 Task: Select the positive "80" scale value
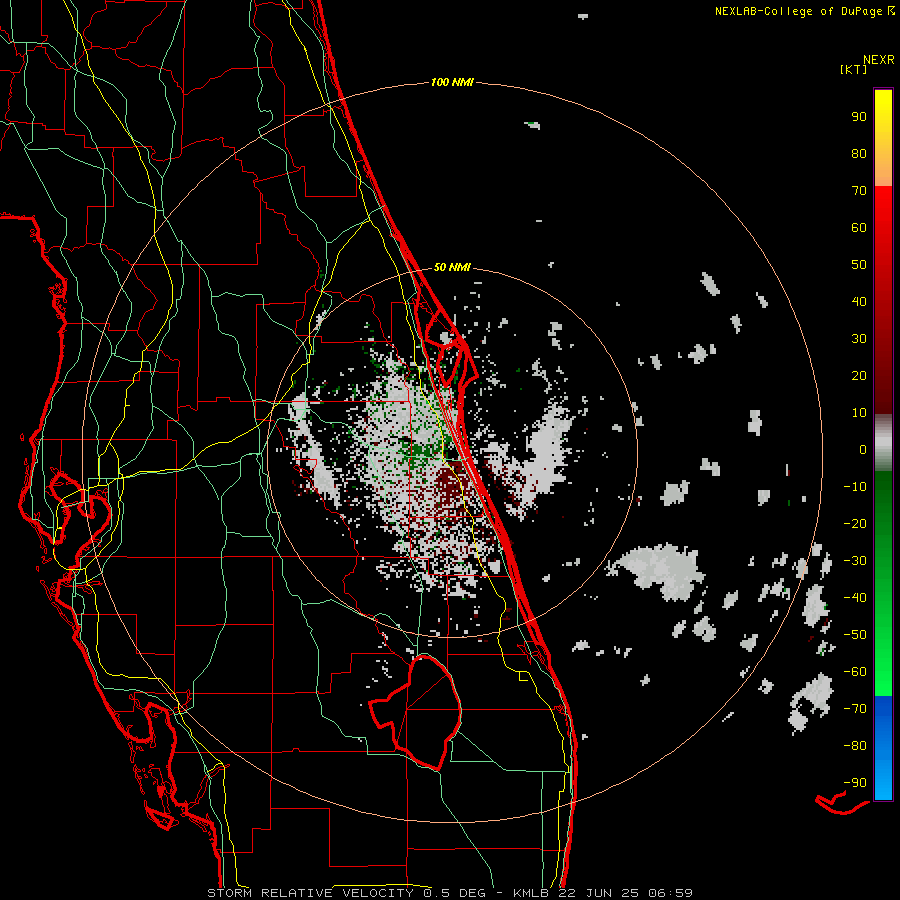pyautogui.click(x=859, y=154)
